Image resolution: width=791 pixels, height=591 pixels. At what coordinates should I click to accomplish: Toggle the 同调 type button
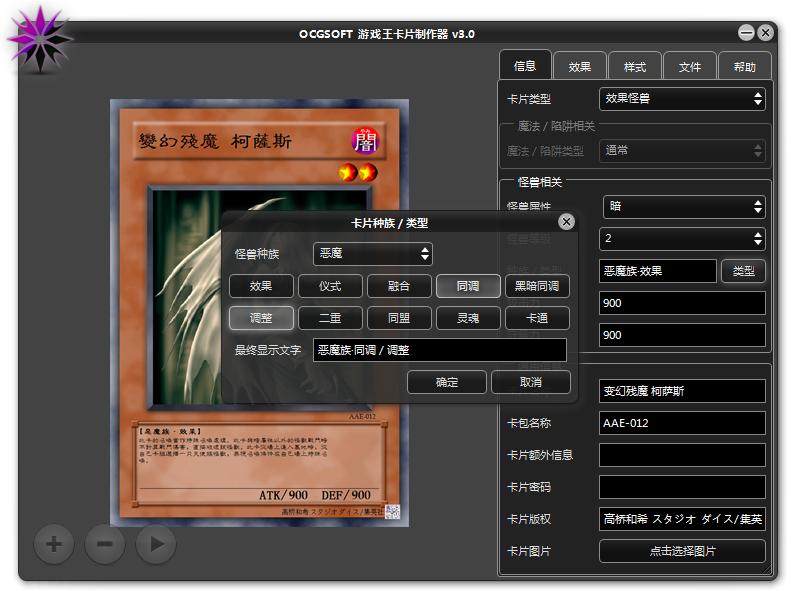467,286
